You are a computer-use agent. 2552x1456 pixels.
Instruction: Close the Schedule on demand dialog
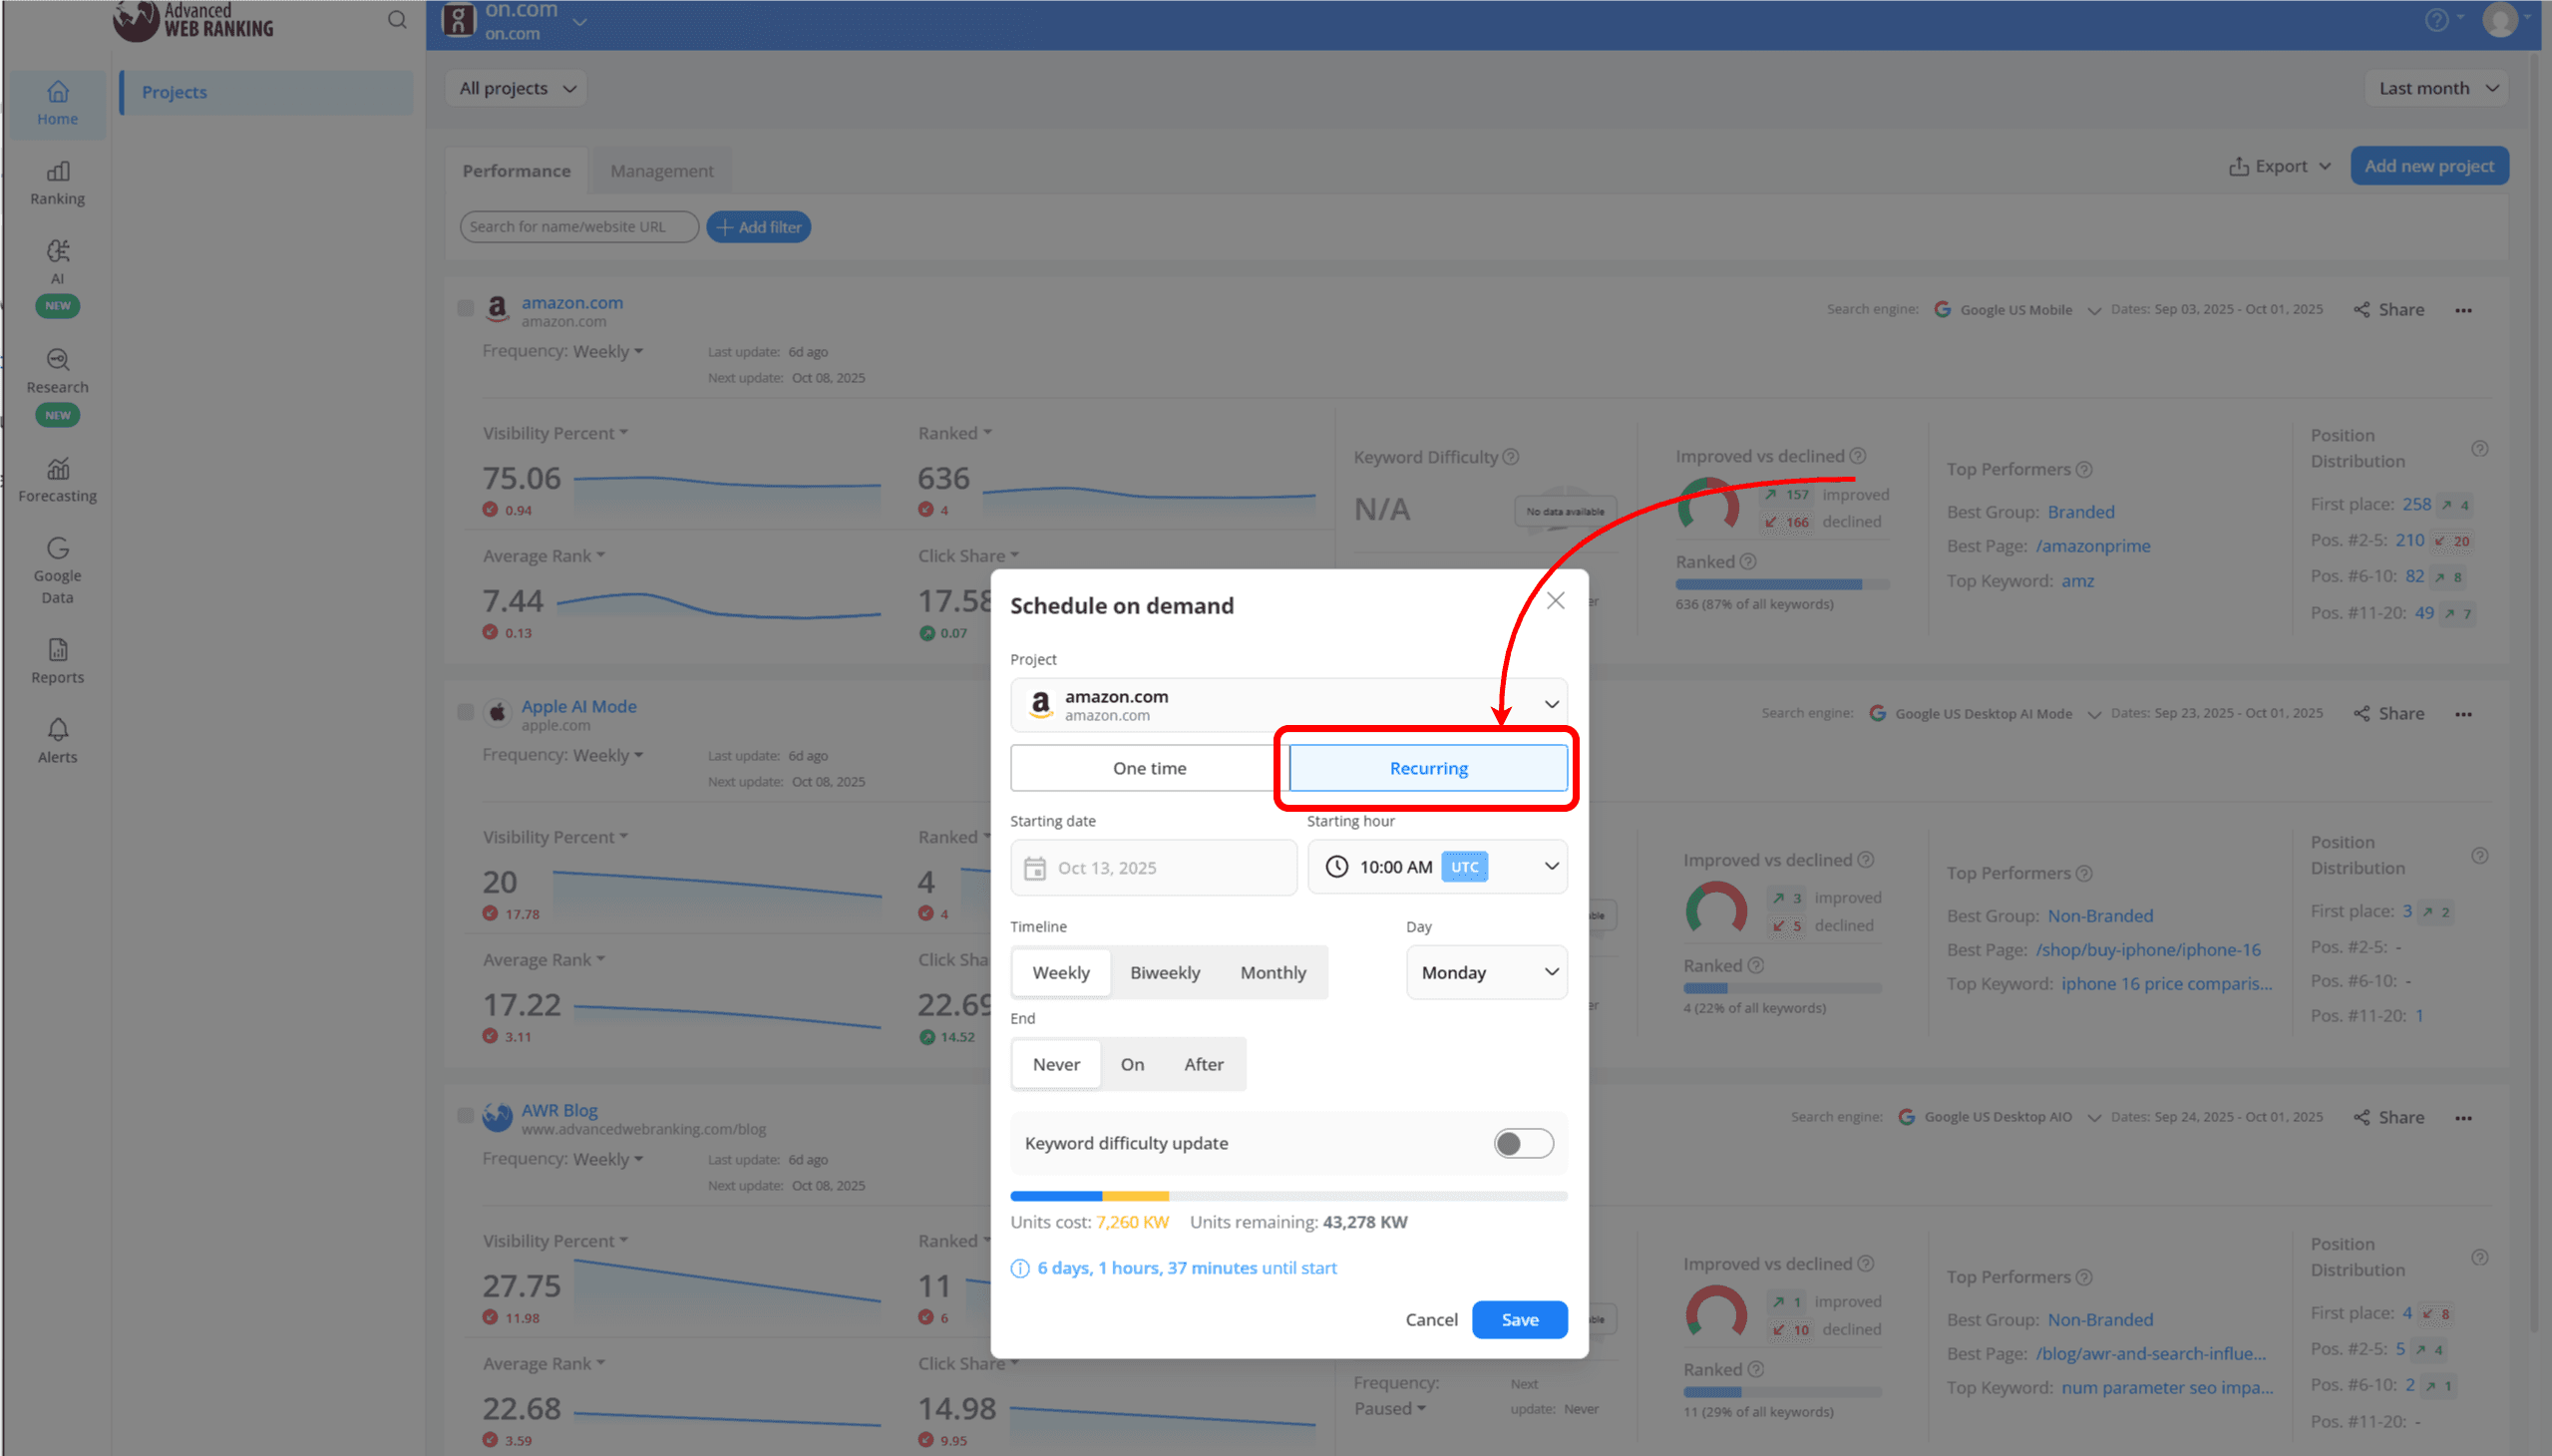click(1555, 600)
